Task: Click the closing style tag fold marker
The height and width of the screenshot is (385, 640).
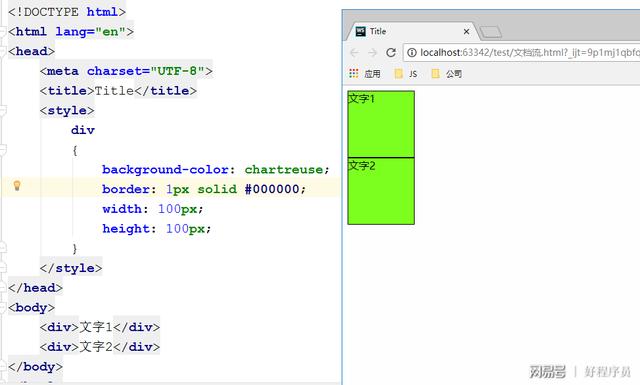Action: [x=2, y=268]
